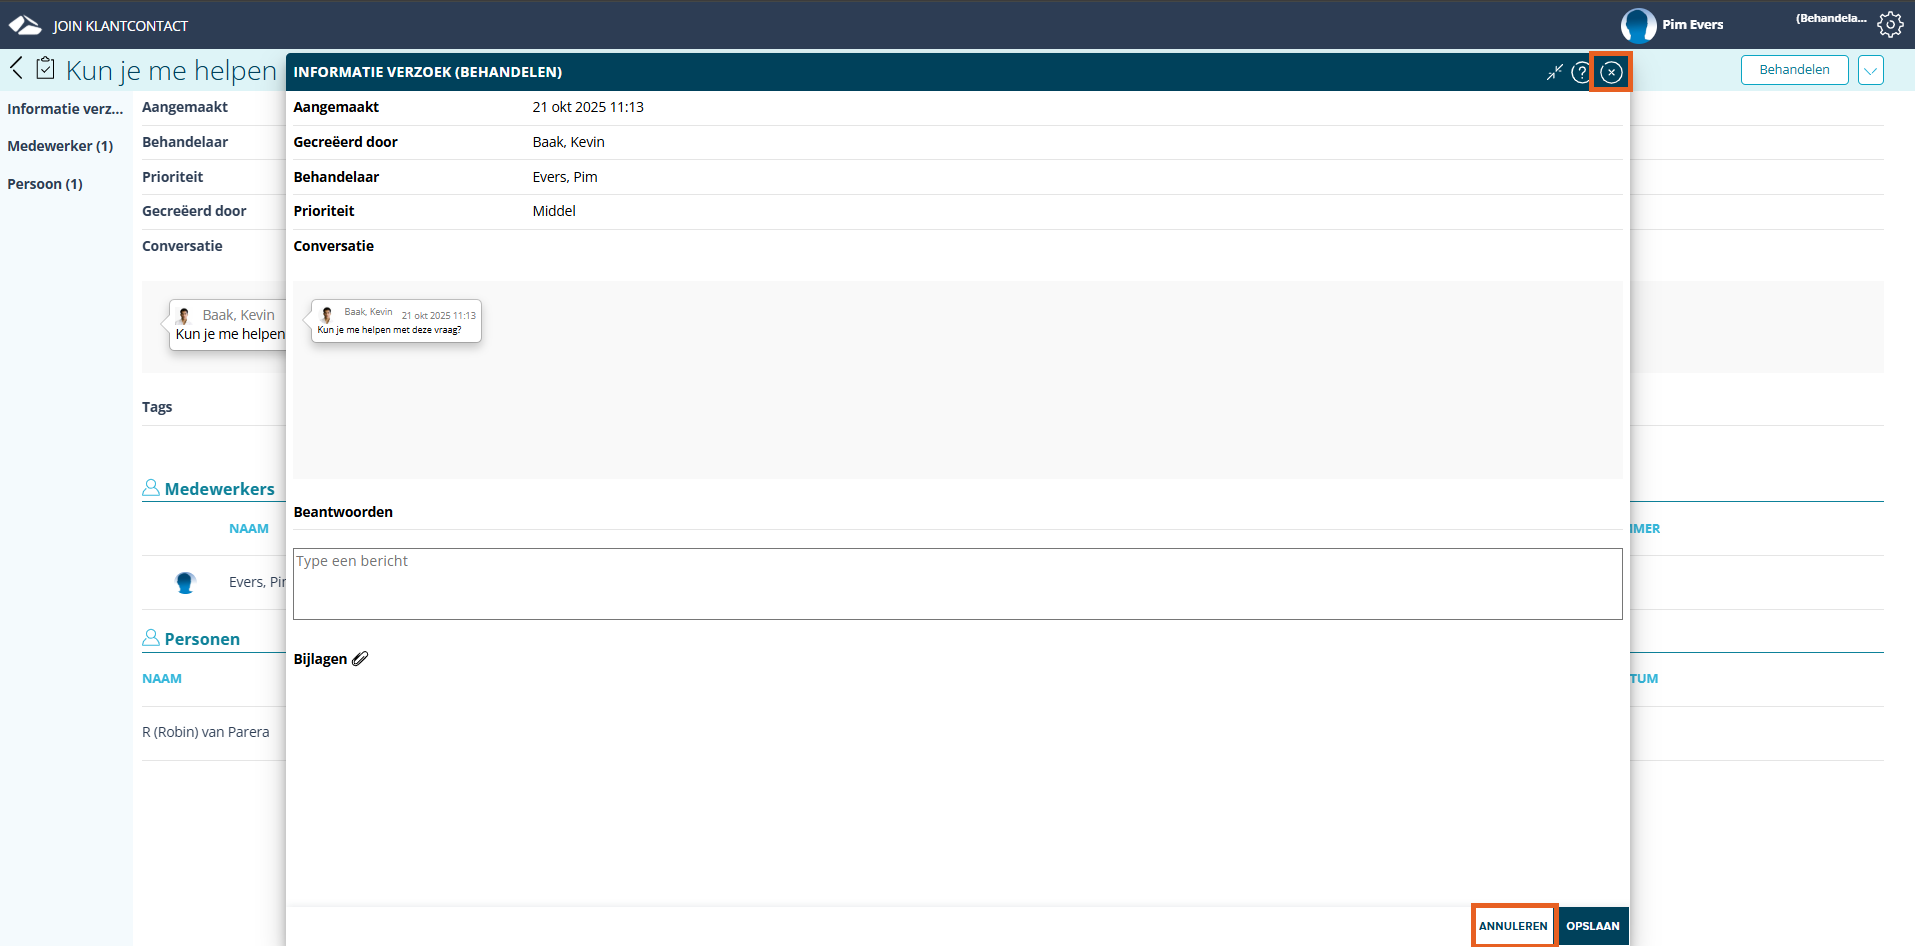Screen dimensions: 1915x947
Task: Open Persoon (1) in the sidebar
Action: (45, 184)
